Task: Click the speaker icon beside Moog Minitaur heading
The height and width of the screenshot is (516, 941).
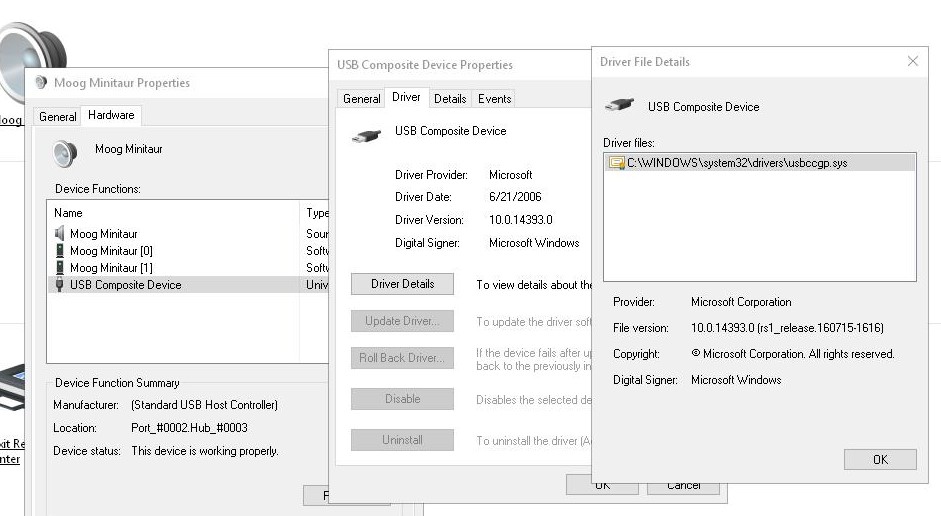Action: tap(65, 153)
